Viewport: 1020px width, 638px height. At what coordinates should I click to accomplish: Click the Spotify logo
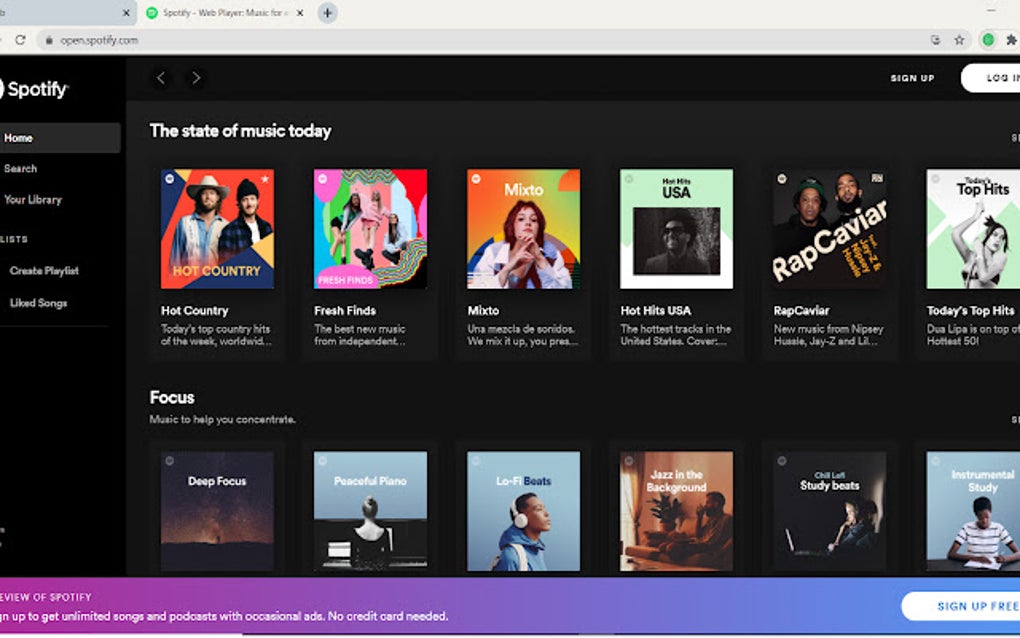click(x=33, y=89)
